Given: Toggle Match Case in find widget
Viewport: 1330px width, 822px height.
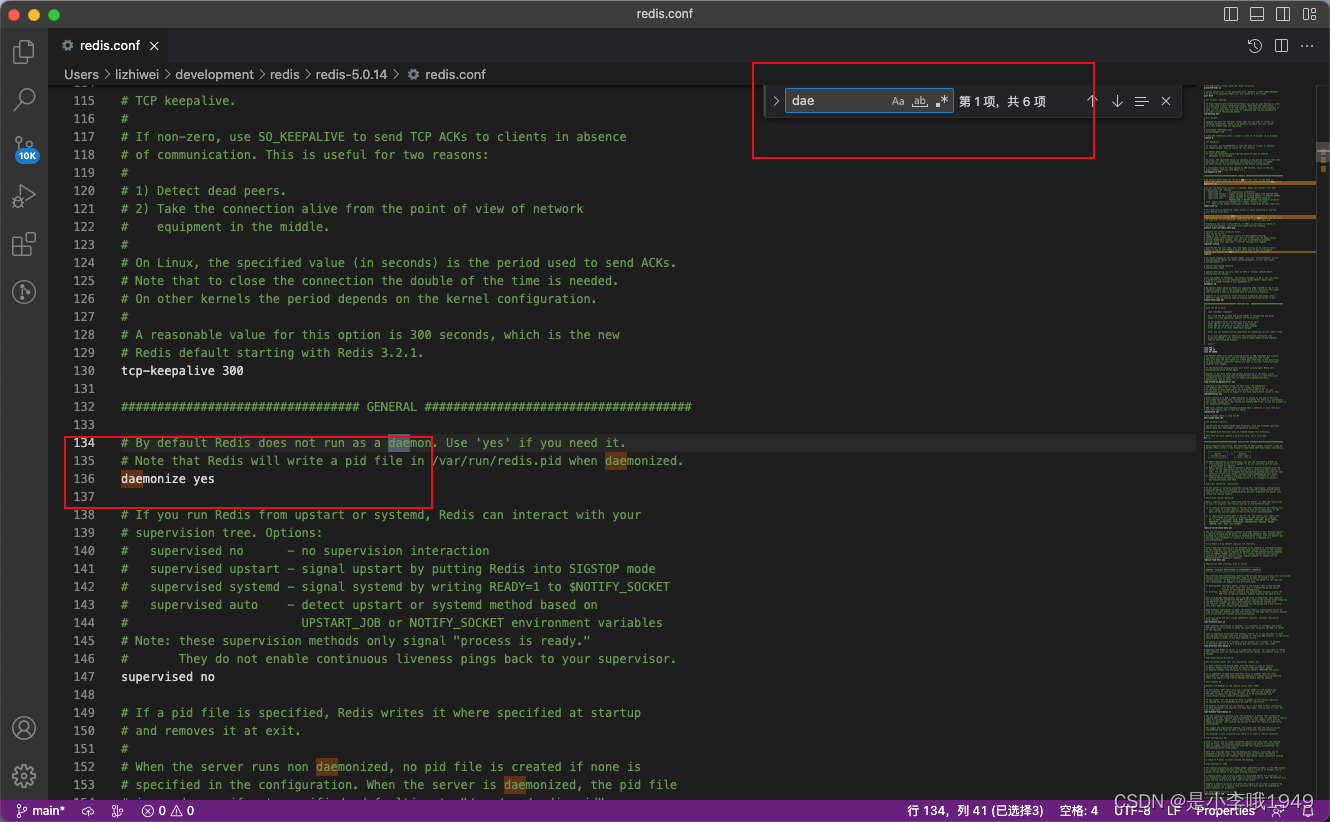Looking at the screenshot, I should pos(898,101).
